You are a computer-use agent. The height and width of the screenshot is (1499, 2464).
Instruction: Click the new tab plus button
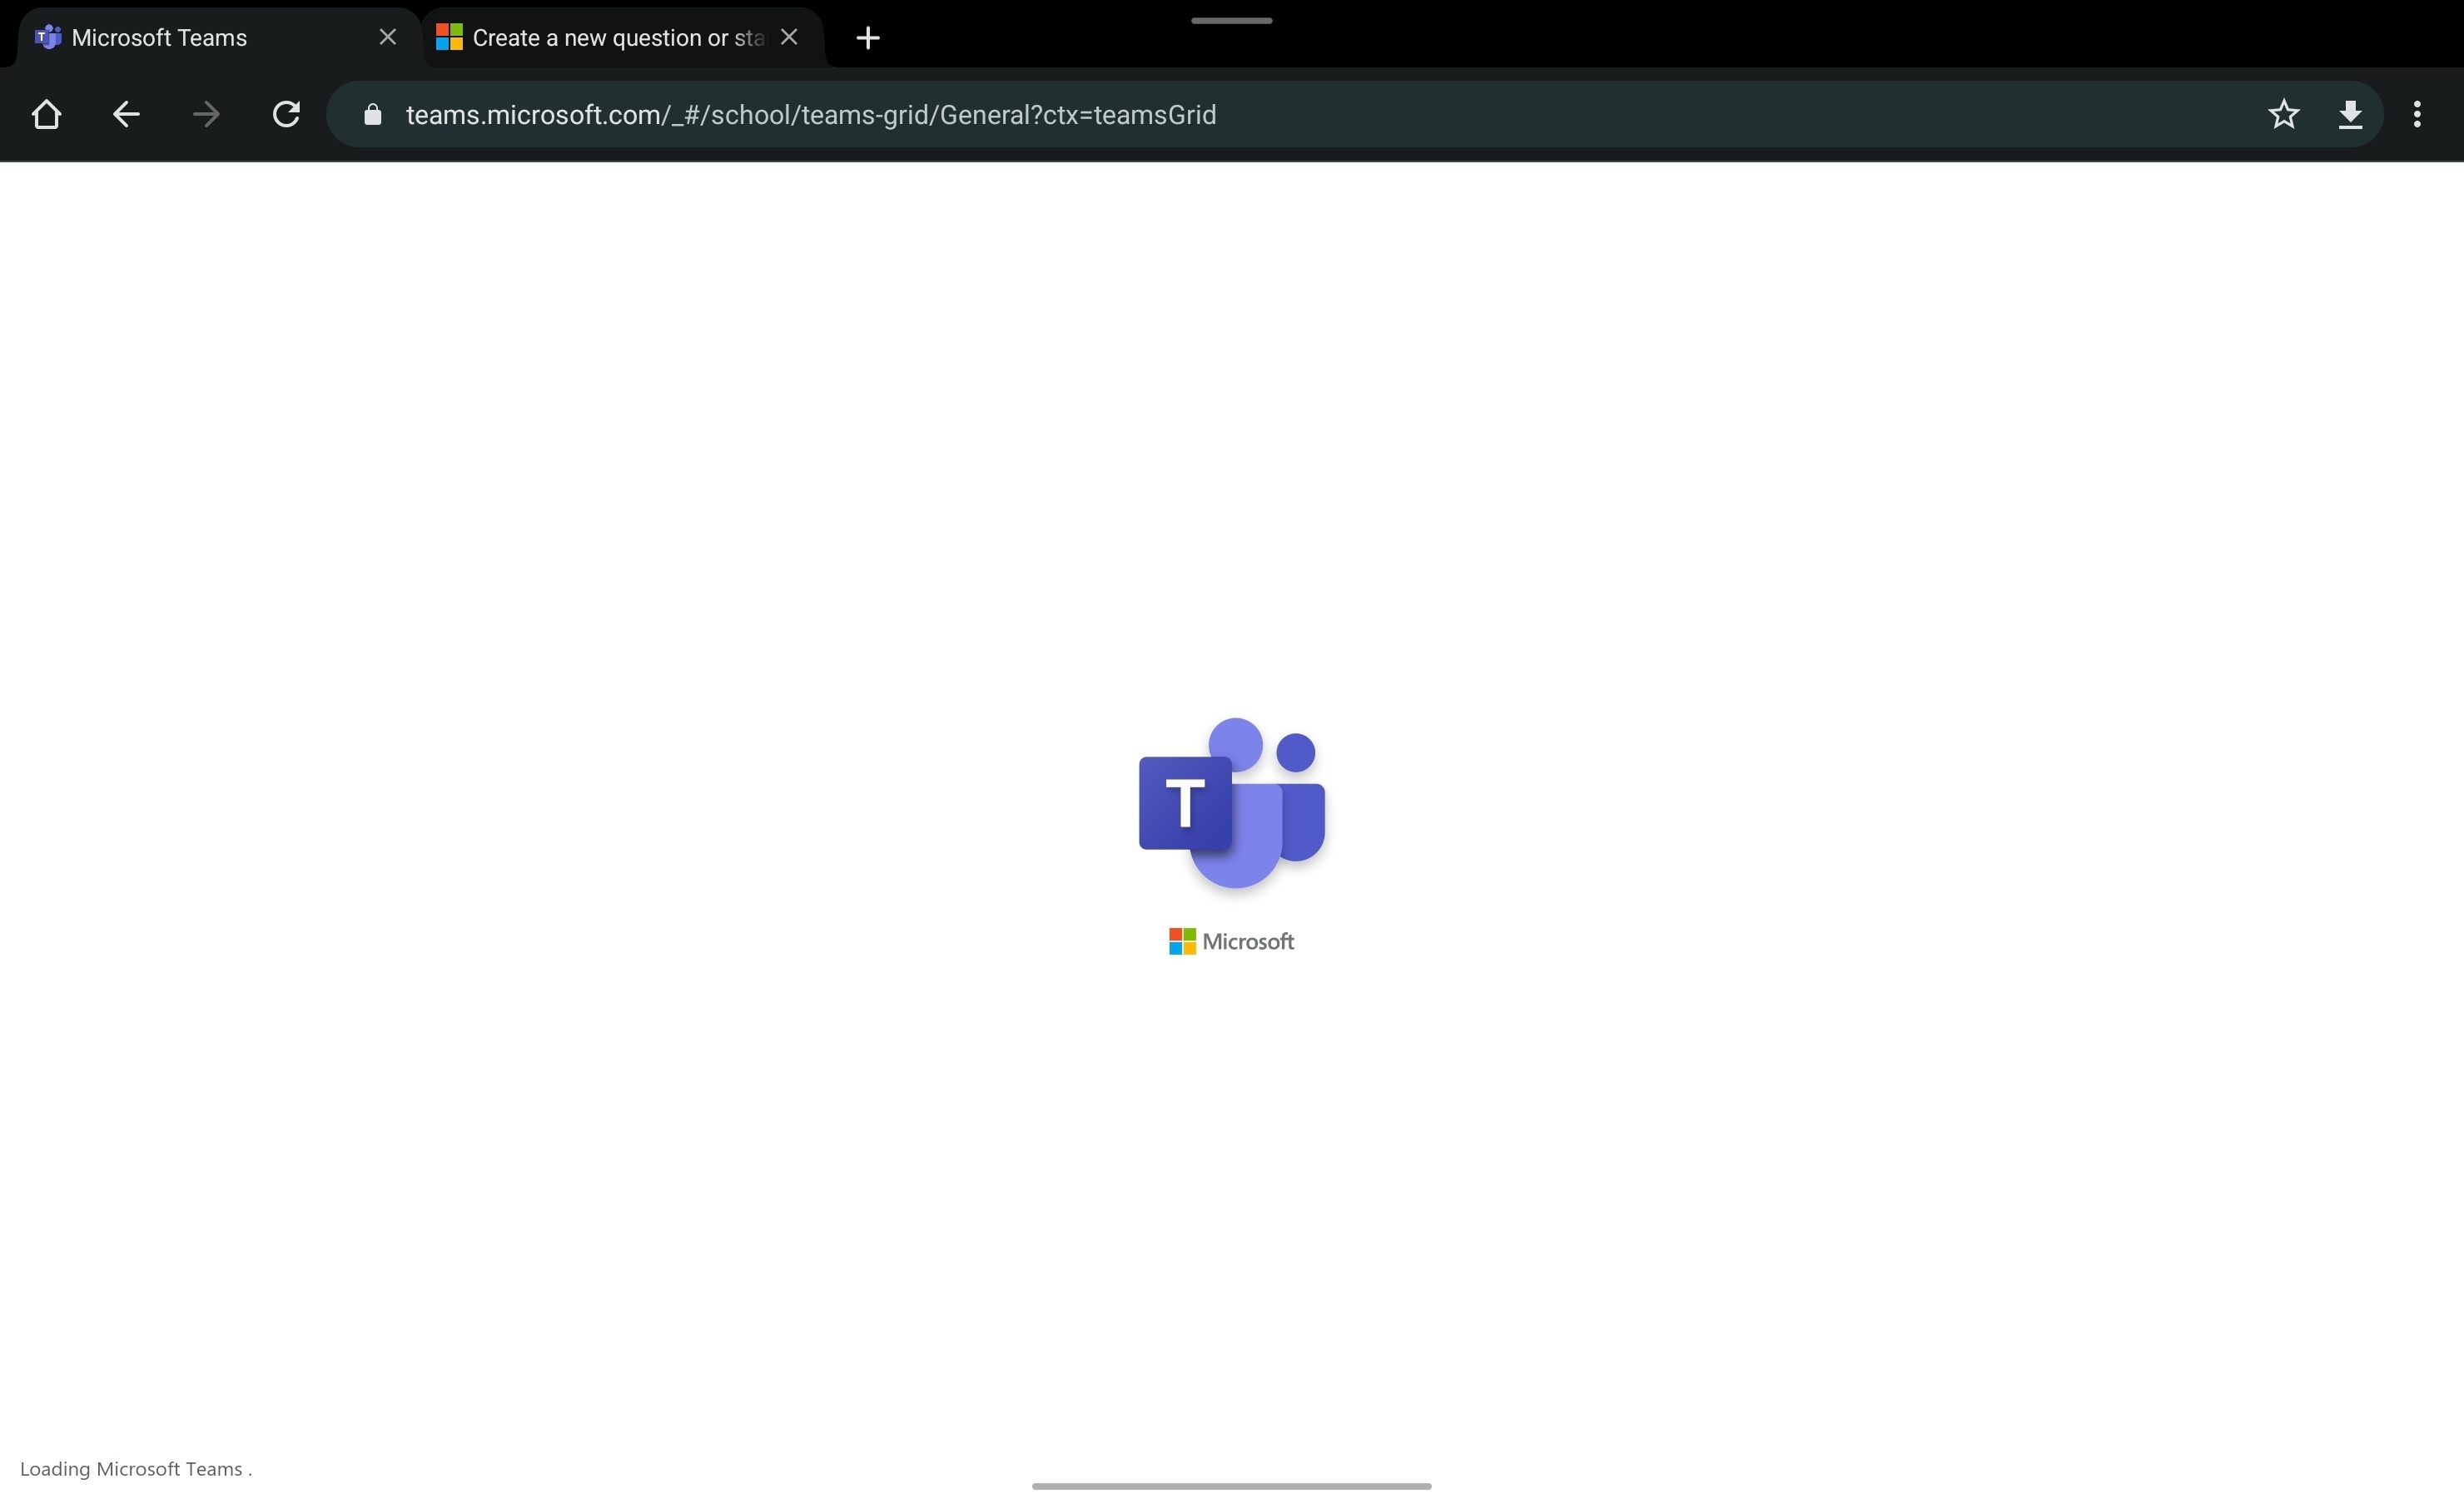(866, 37)
